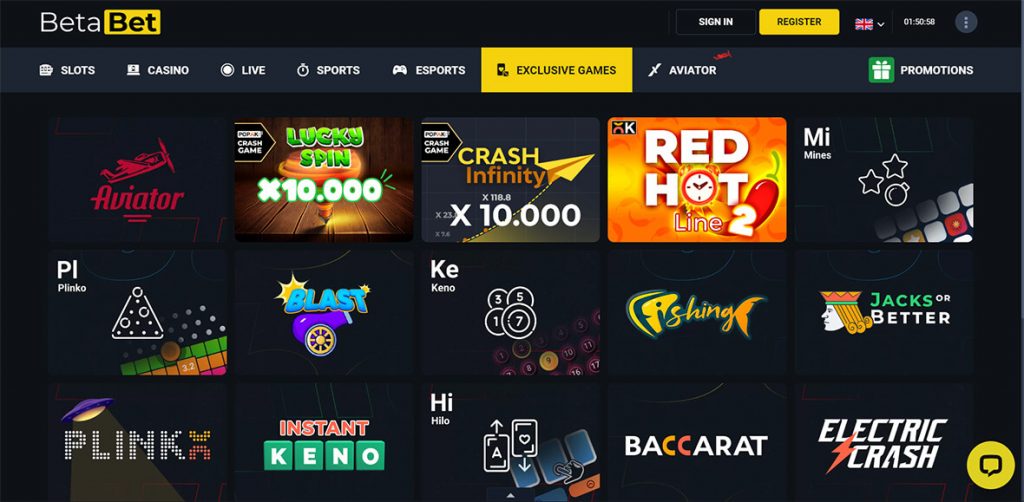Click the BetaBet logo
1024x502 pixels.
click(101, 22)
